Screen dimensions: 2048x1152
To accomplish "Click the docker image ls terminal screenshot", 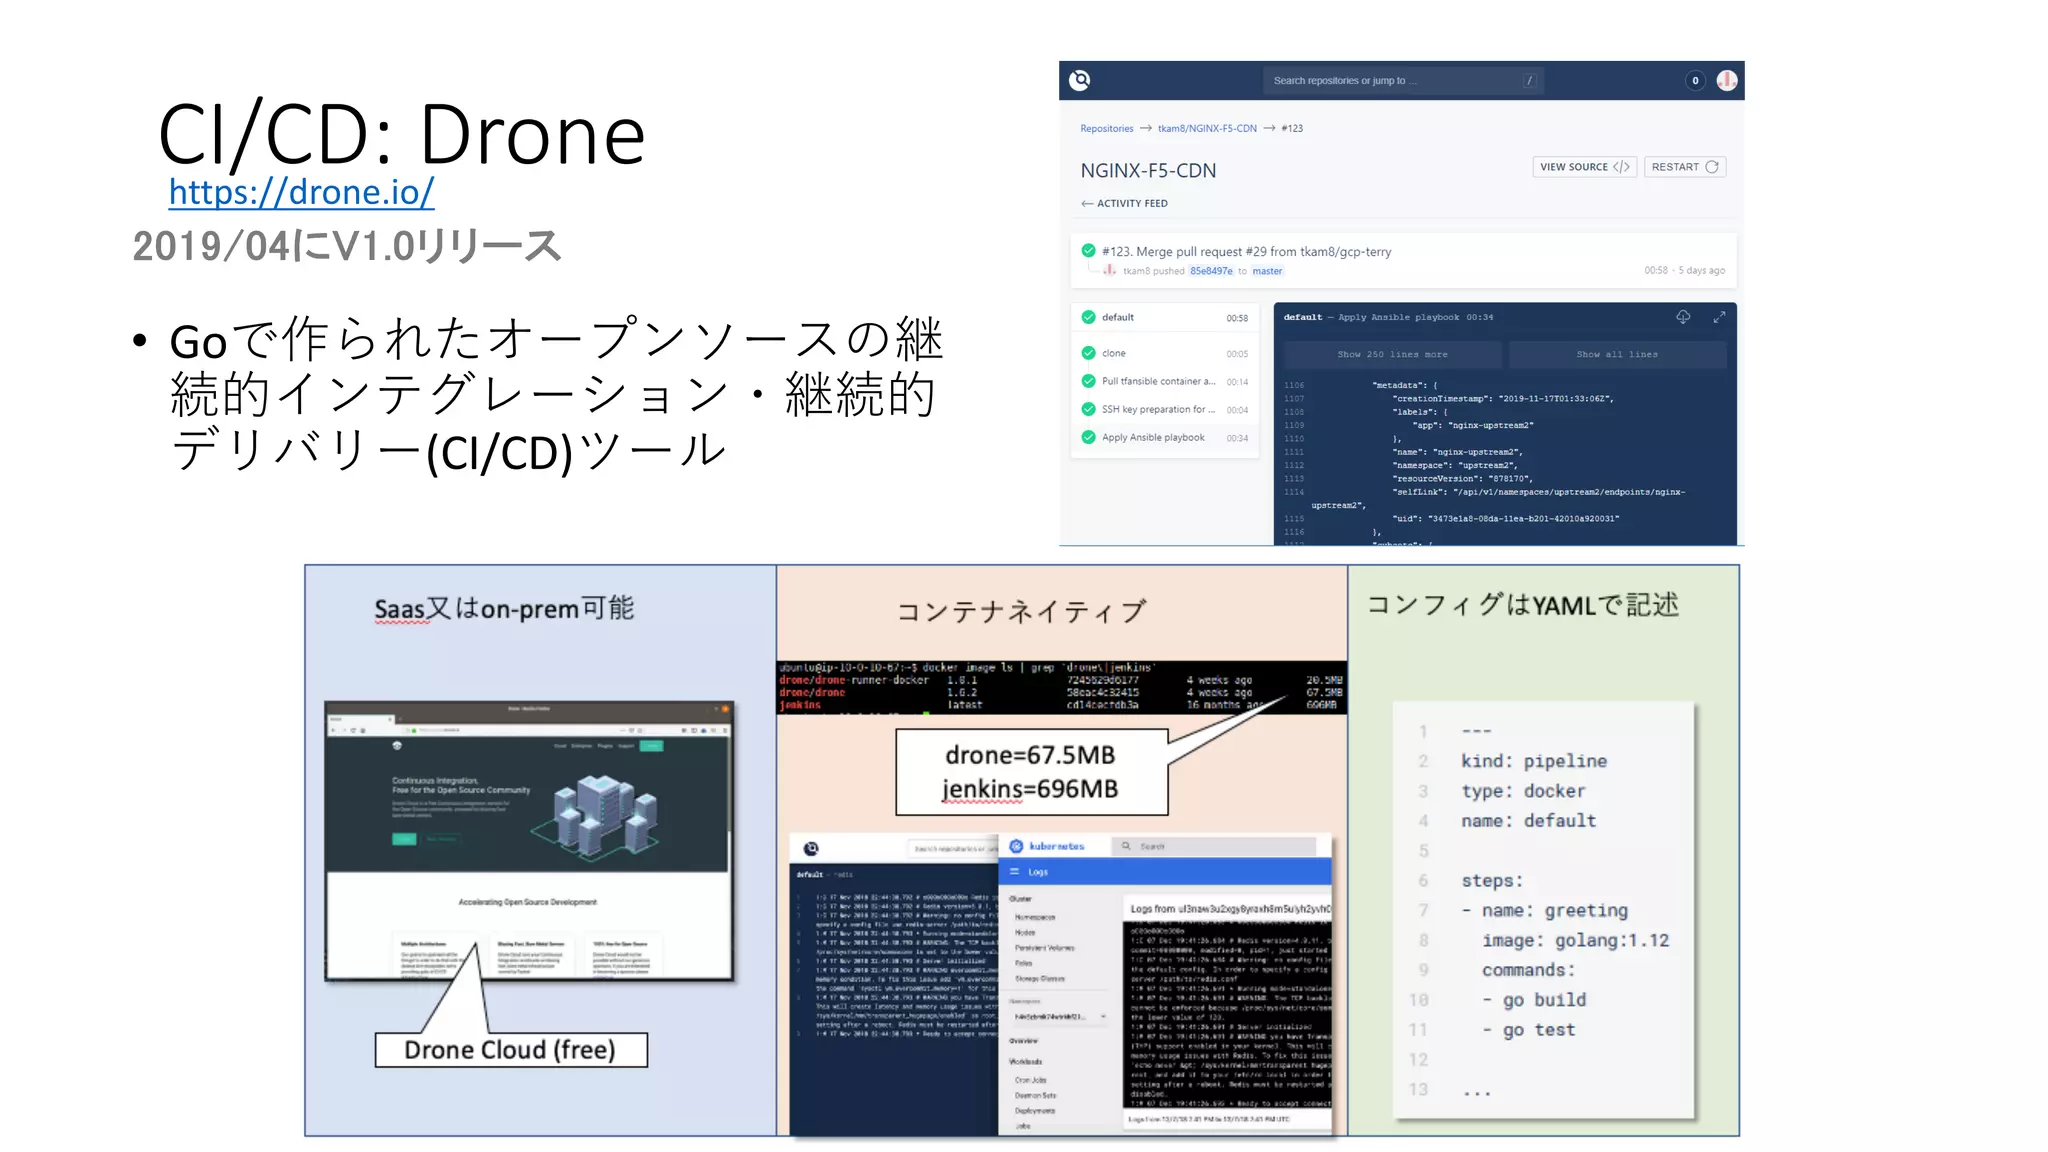I will 1062,687.
